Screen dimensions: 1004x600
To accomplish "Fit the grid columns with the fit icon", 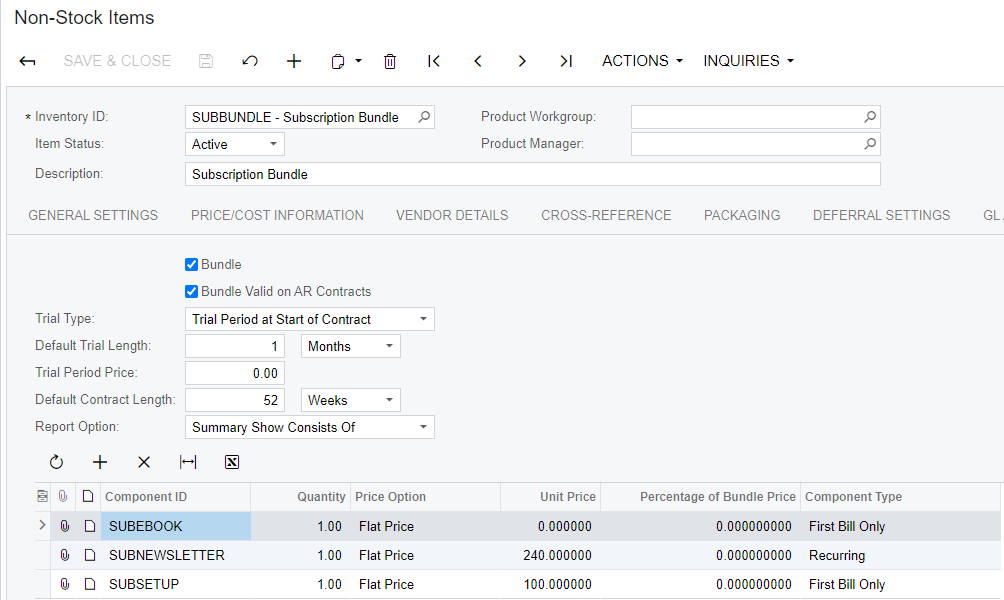I will (x=188, y=462).
